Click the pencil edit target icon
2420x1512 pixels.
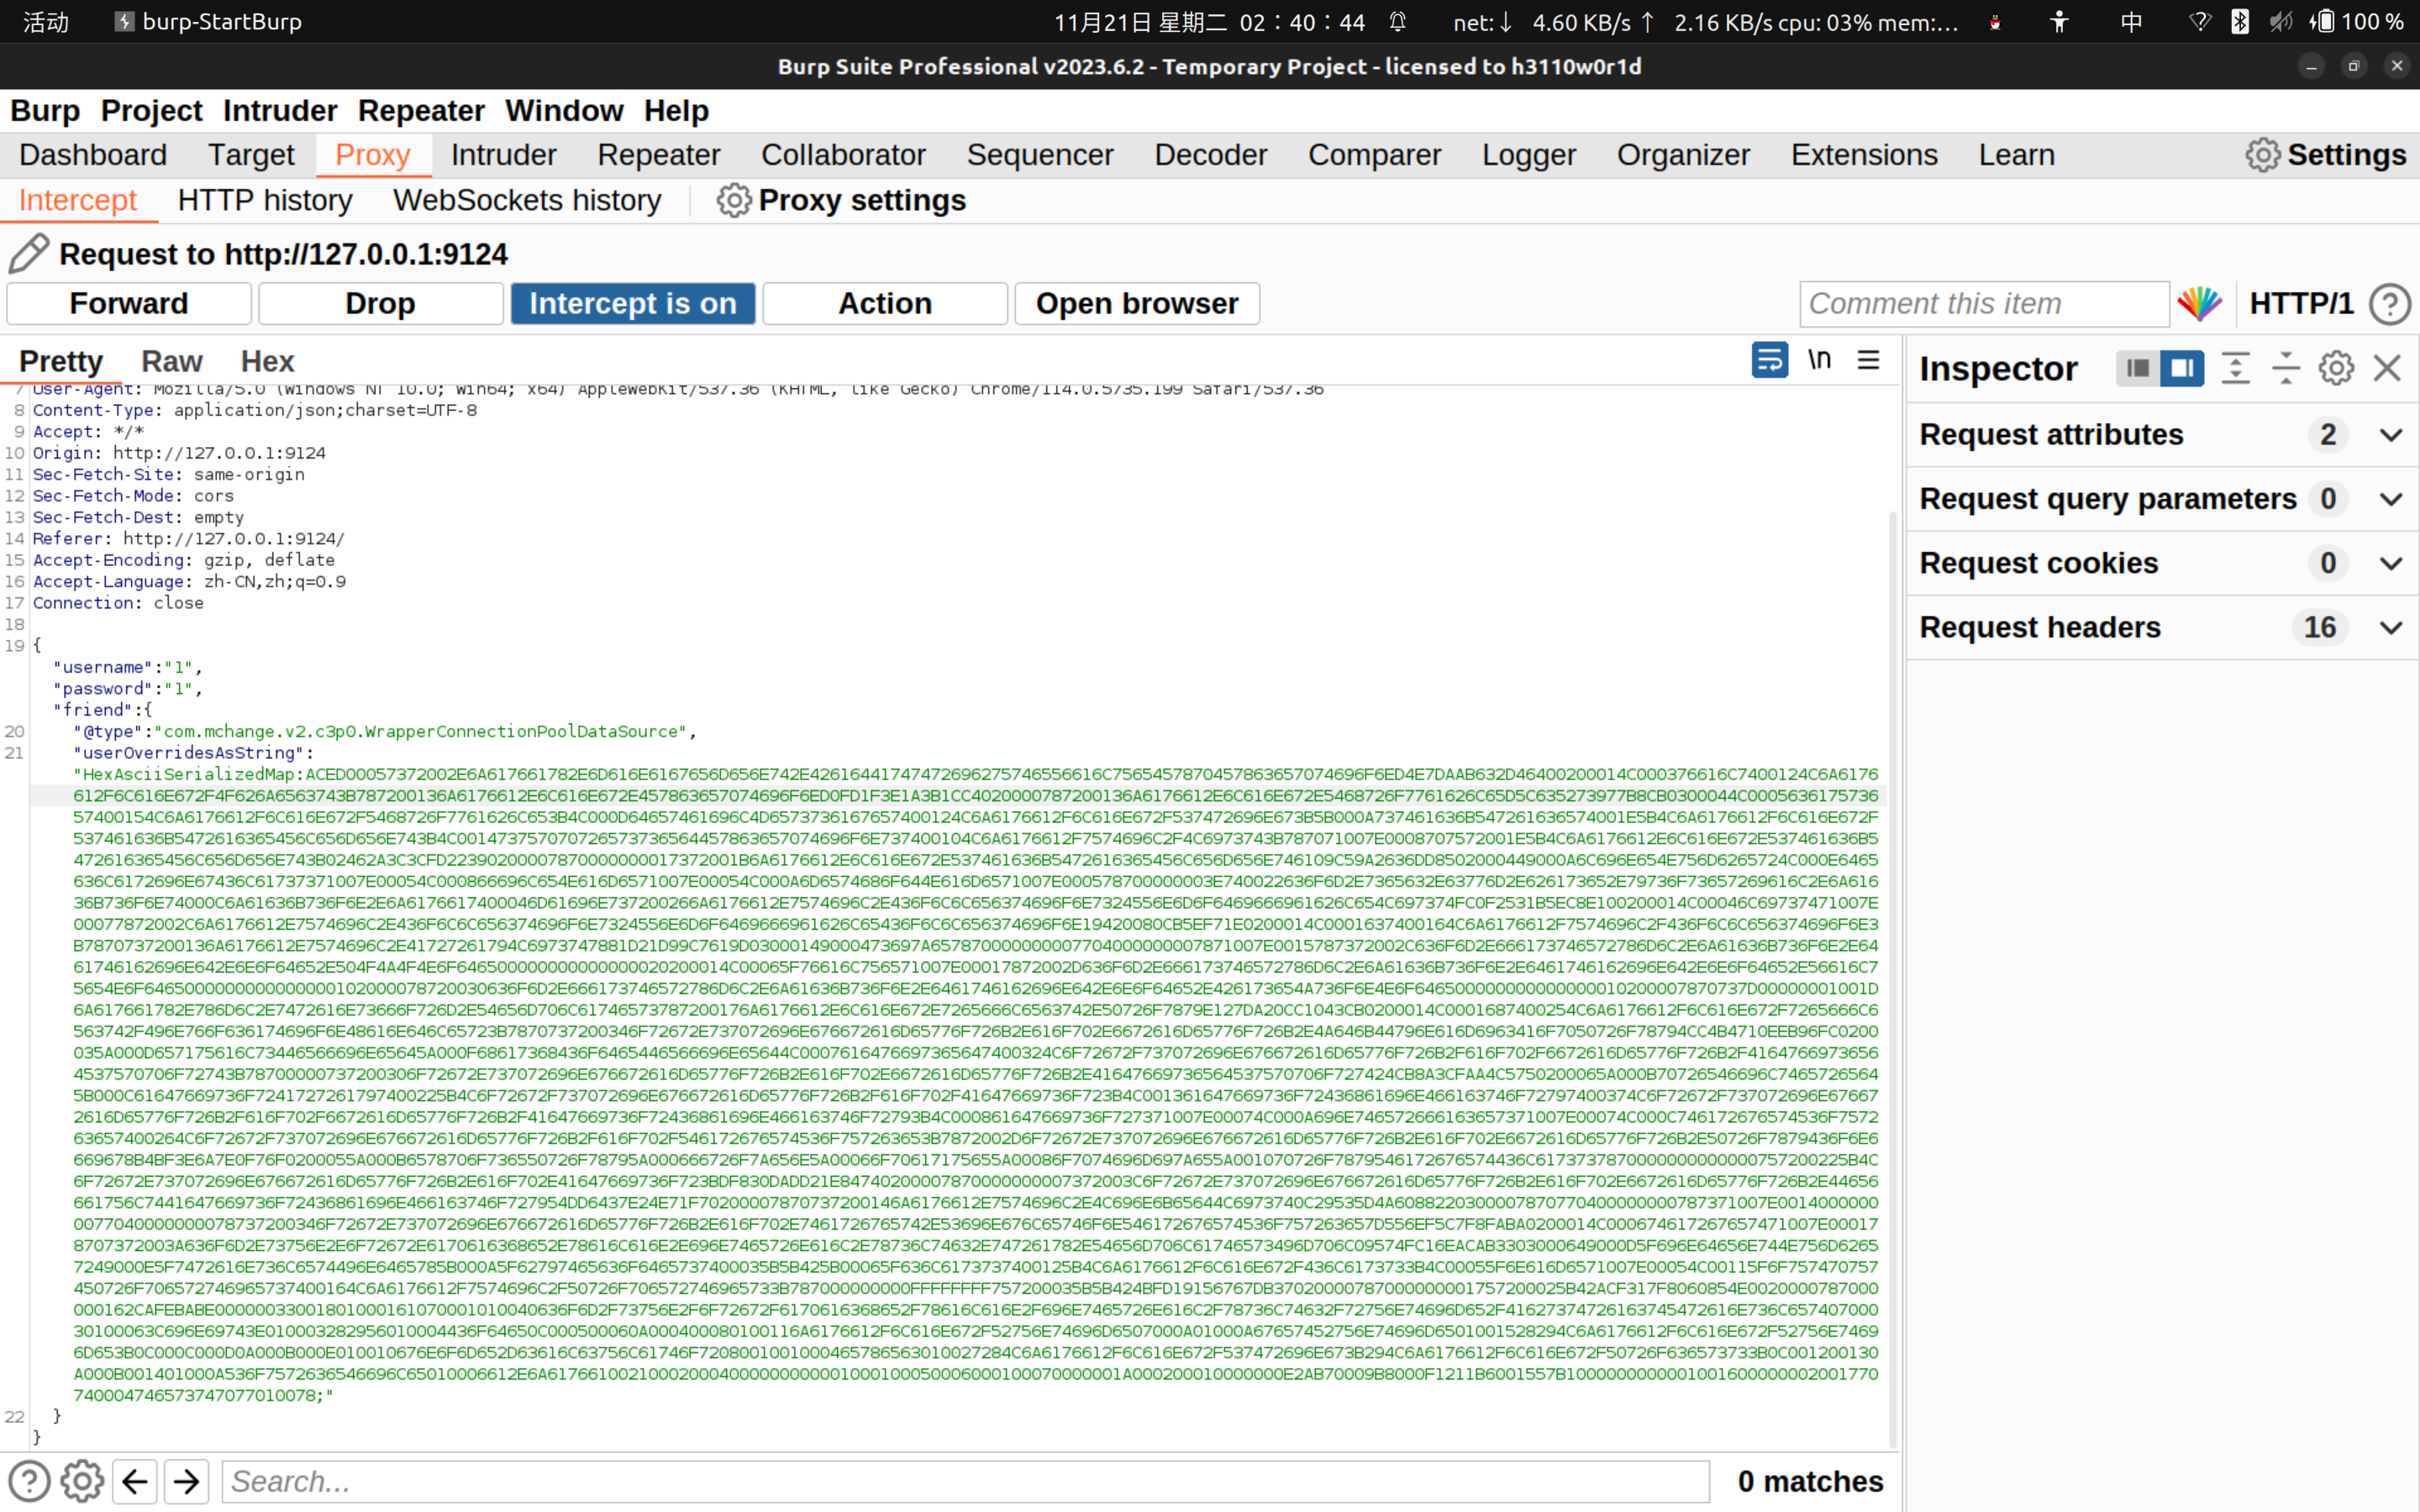click(x=29, y=254)
